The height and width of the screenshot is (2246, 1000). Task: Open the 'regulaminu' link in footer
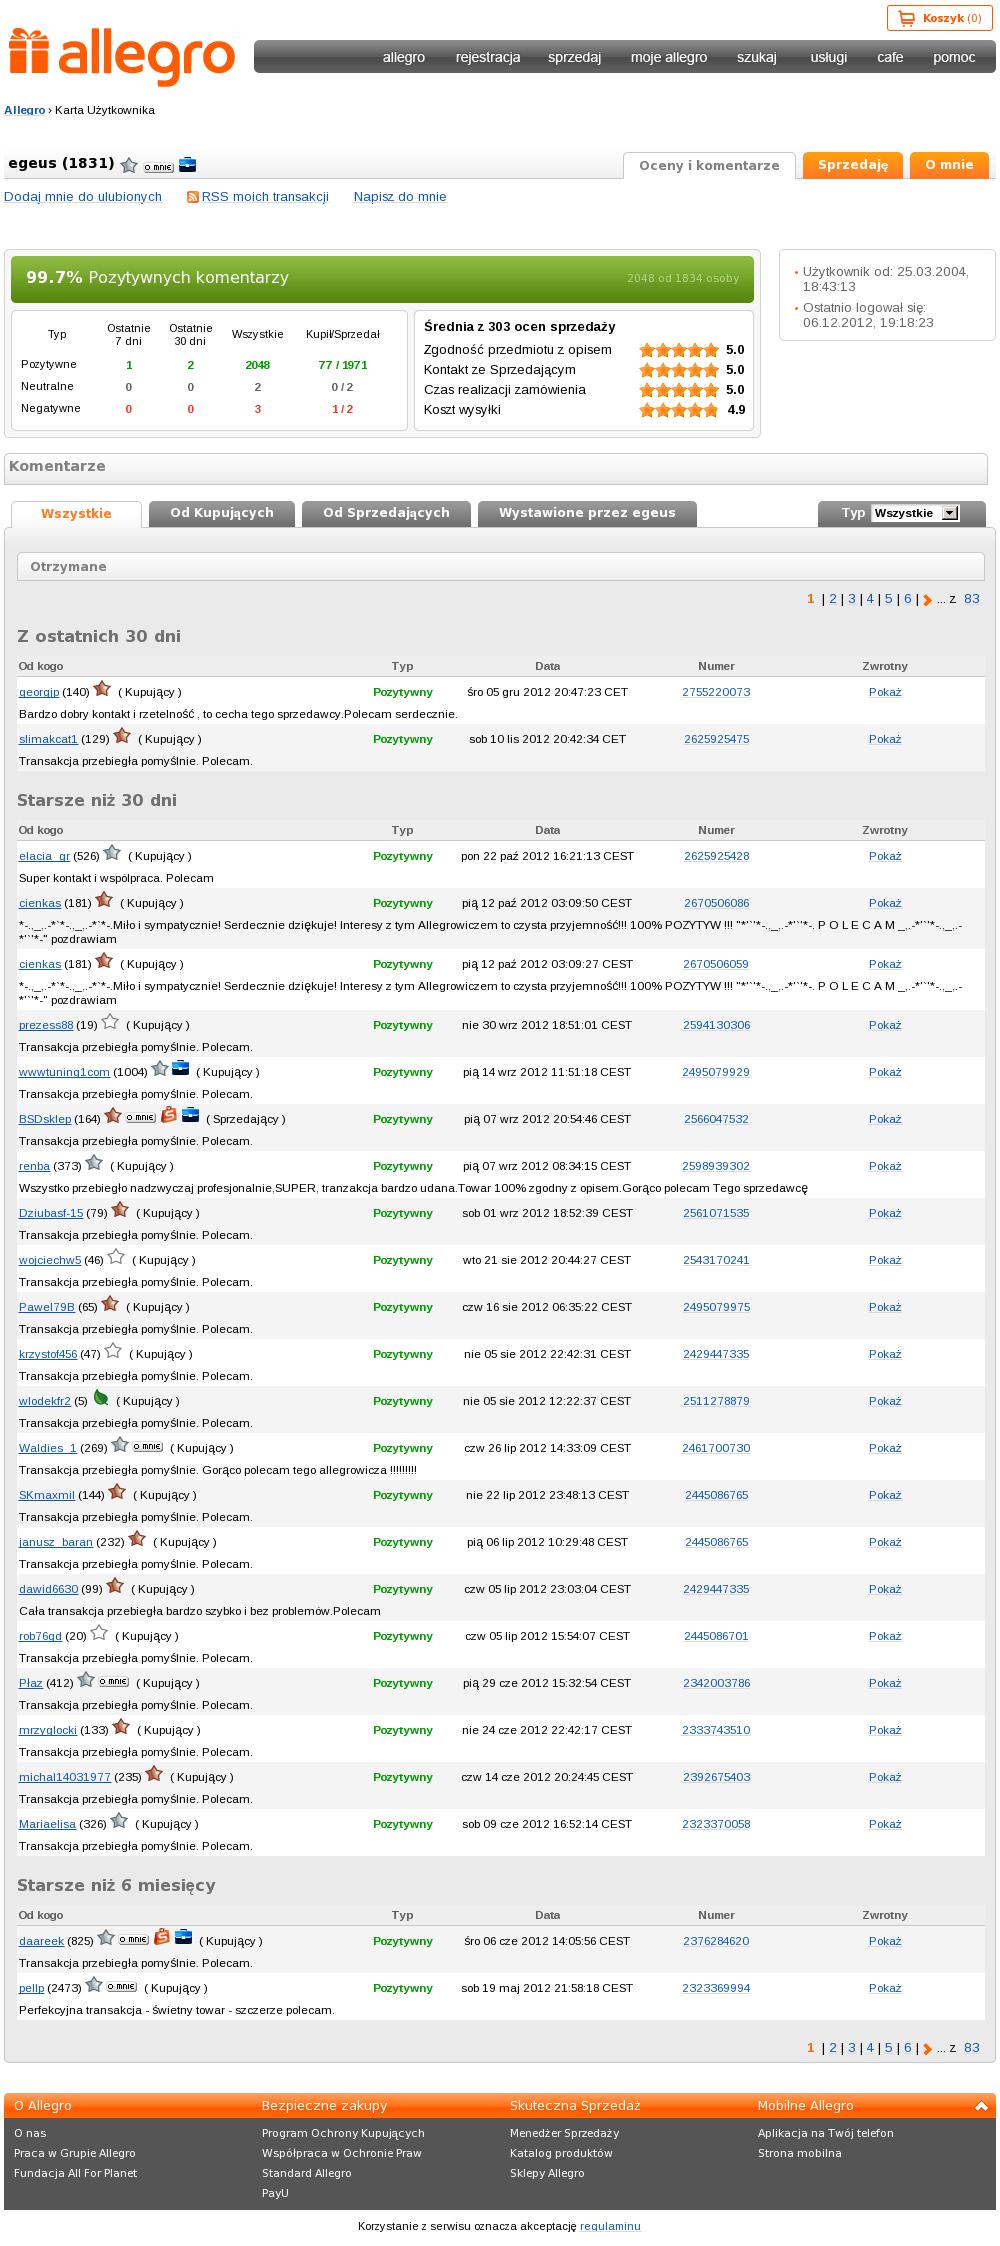coord(610,2226)
